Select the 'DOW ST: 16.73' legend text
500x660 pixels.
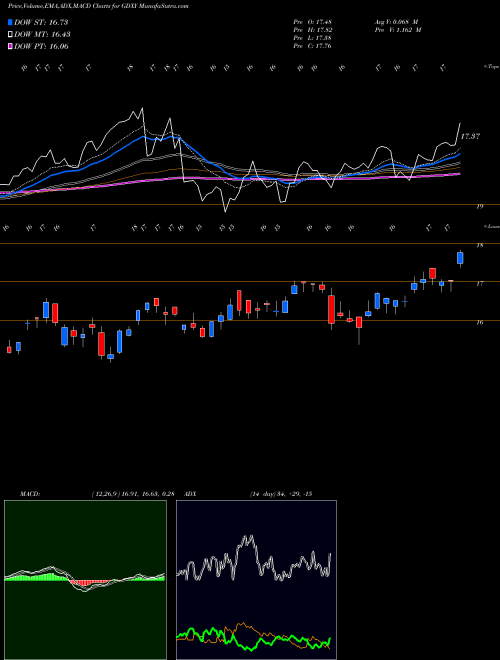41,22
